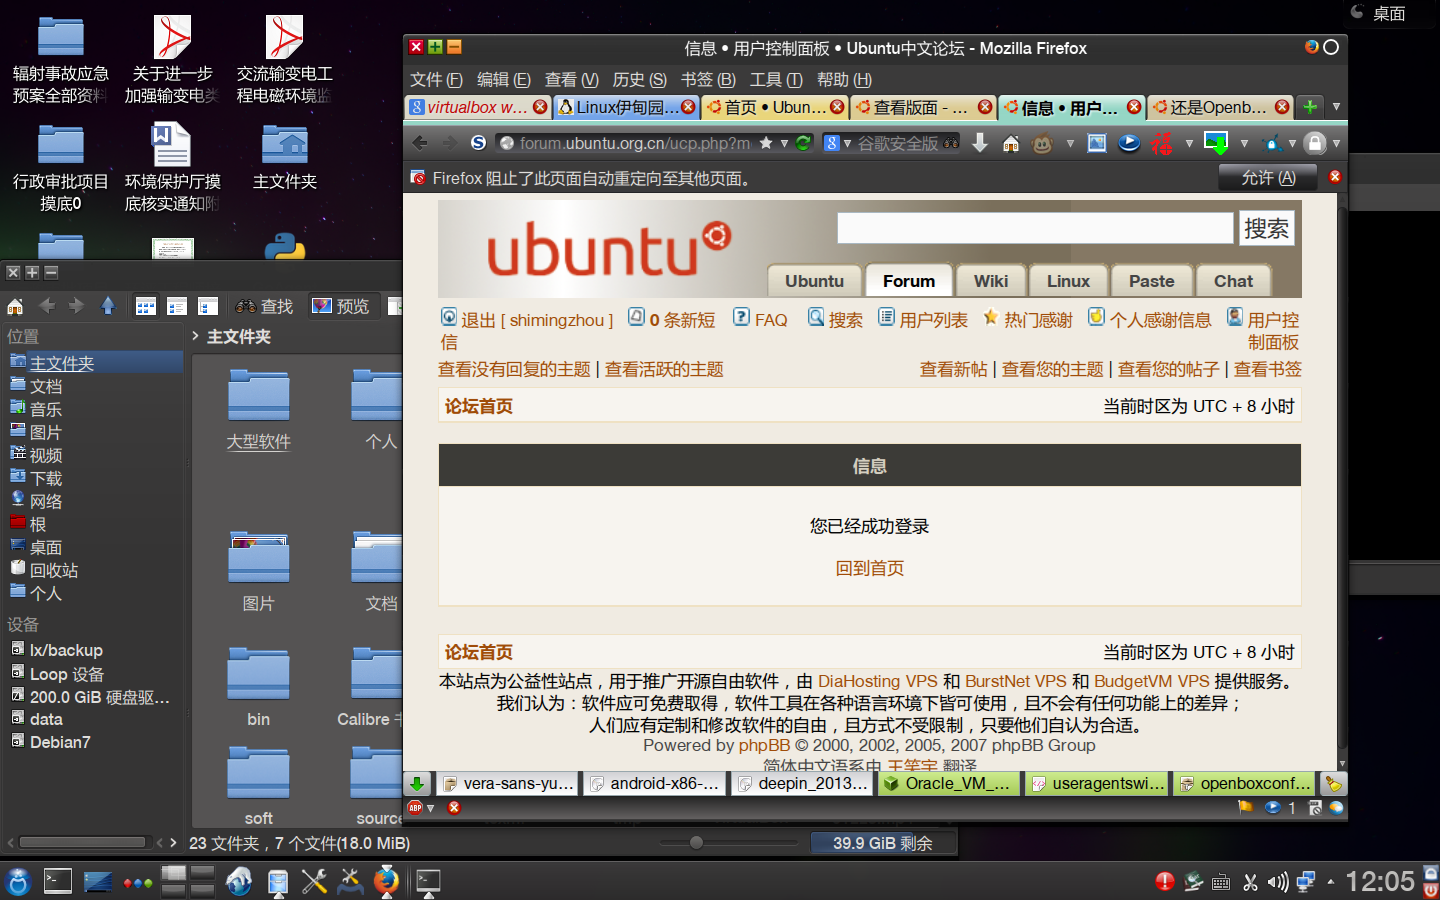
Task: Expand the hidden system tray icons arrow
Action: [x=1331, y=882]
